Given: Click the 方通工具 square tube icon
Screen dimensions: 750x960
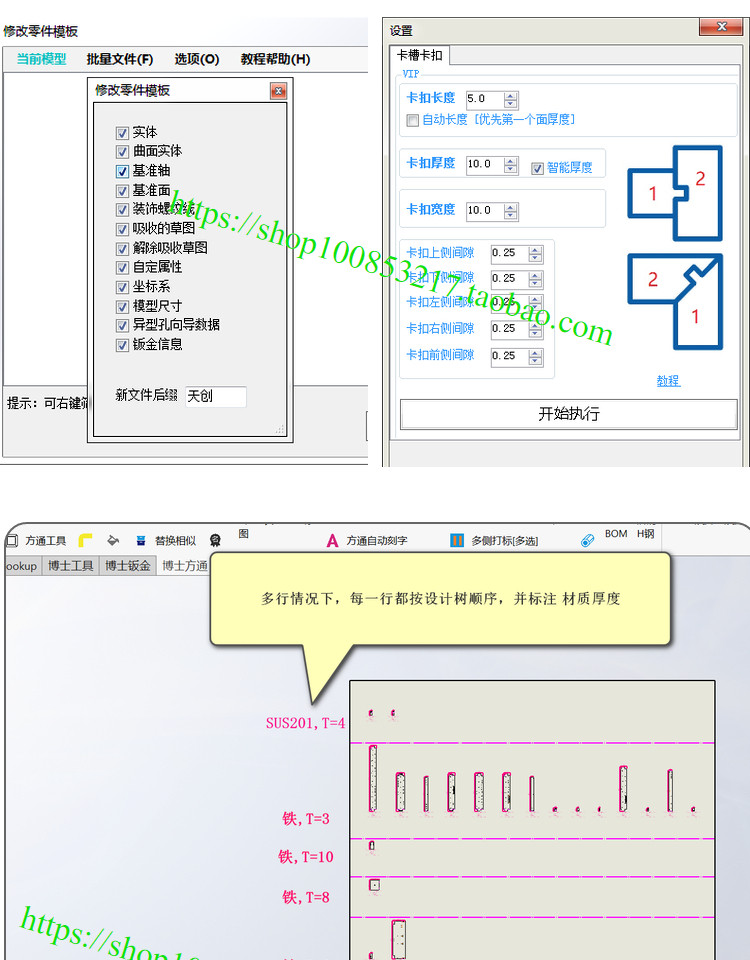Looking at the screenshot, I should pyautogui.click(x=12, y=541).
